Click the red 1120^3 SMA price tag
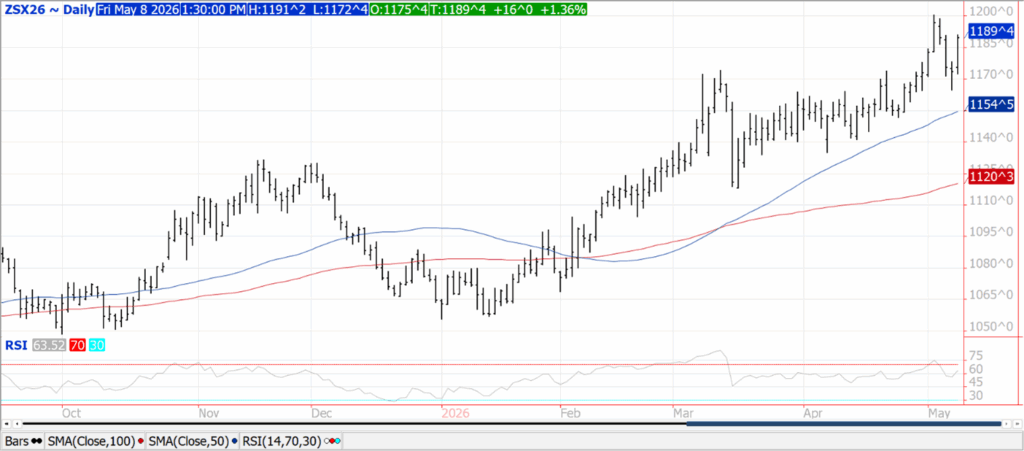This screenshot has height=451, width=1024. (x=991, y=176)
